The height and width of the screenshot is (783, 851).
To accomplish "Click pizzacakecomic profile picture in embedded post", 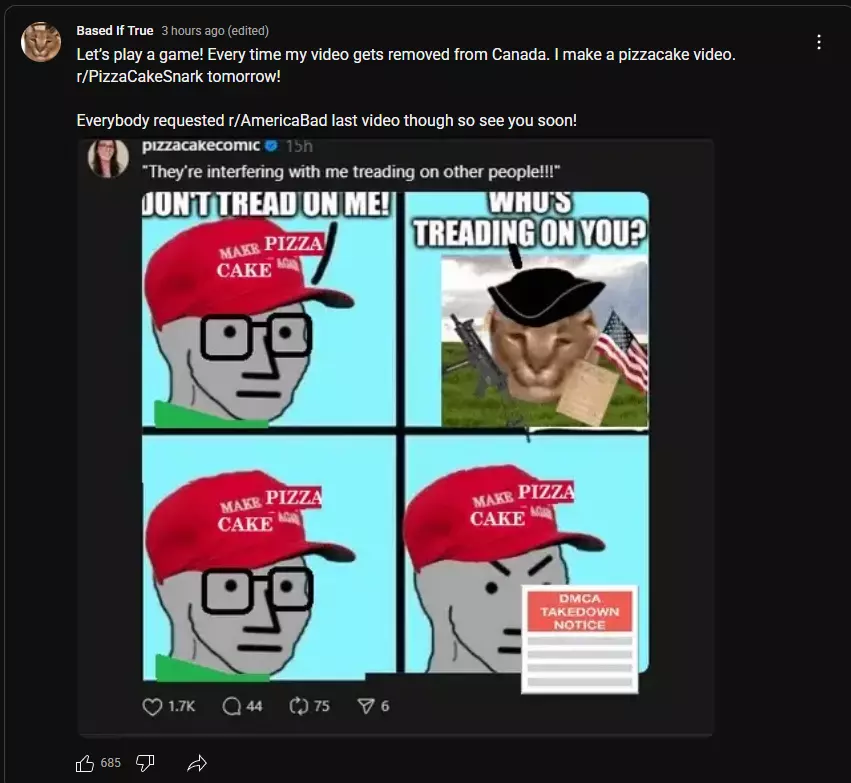I will 108,158.
